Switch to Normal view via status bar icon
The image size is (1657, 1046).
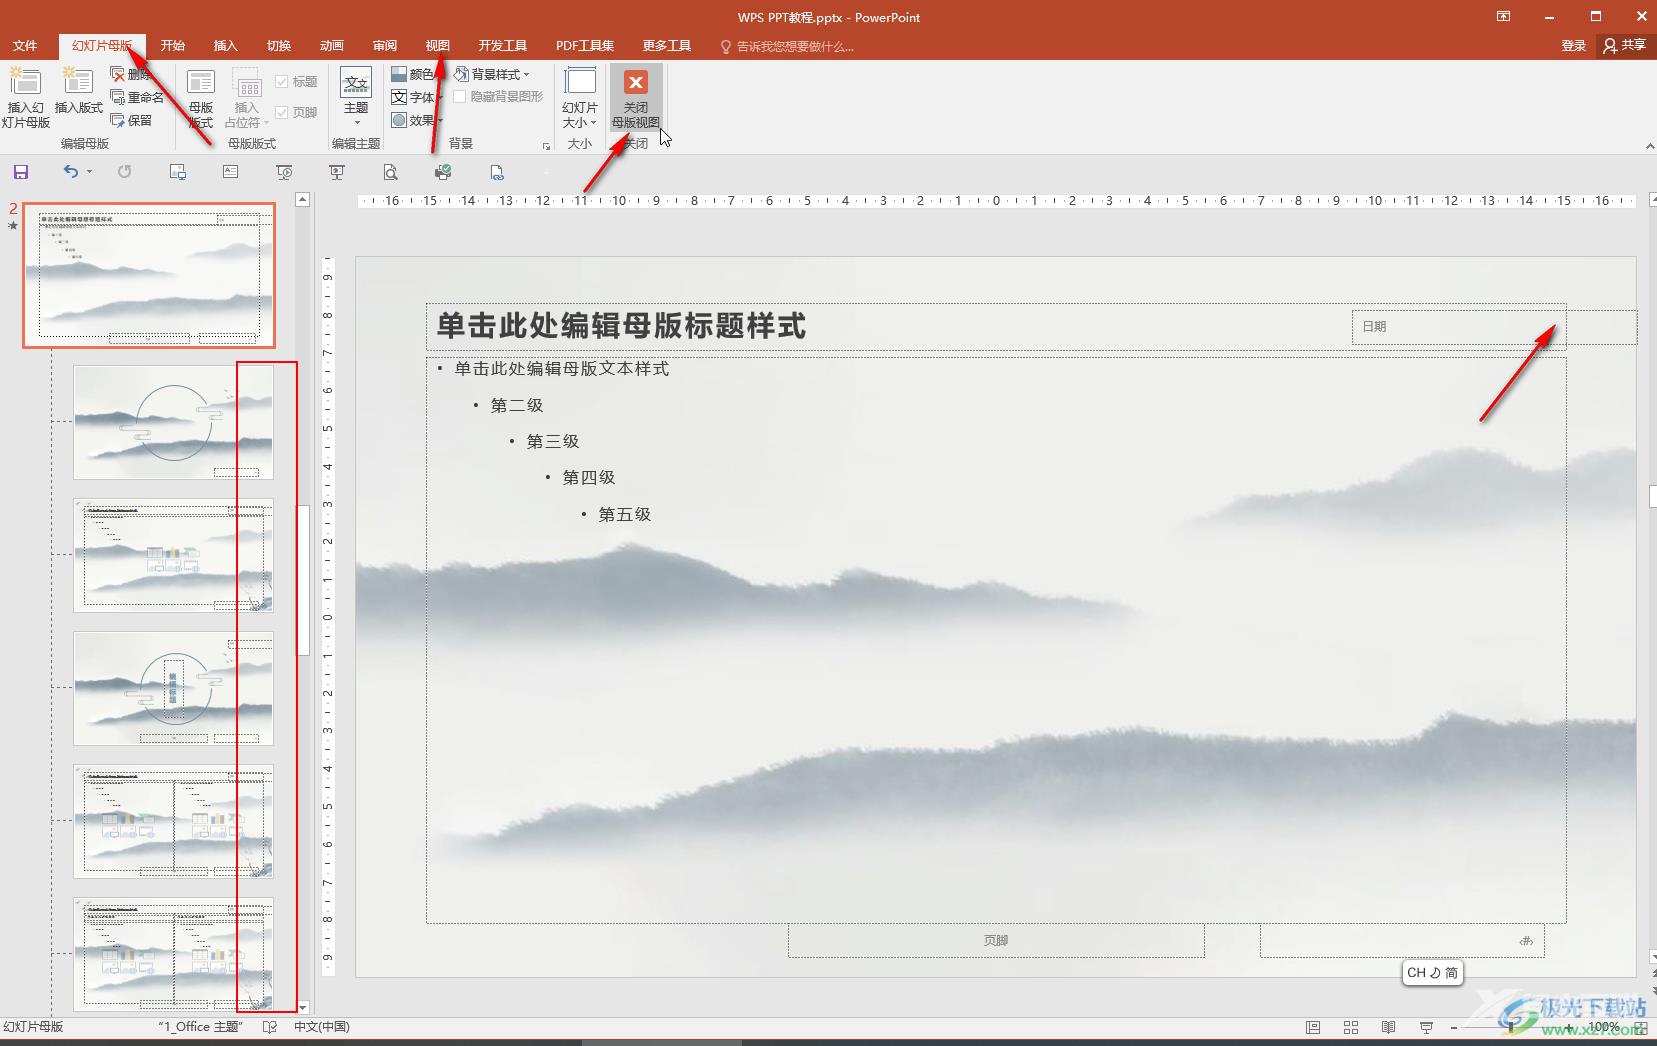pos(1313,1027)
